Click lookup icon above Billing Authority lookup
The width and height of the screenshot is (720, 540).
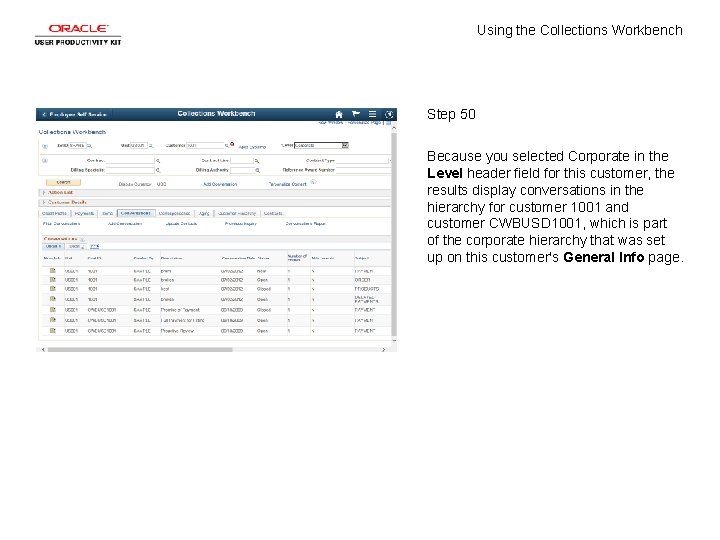tap(257, 161)
